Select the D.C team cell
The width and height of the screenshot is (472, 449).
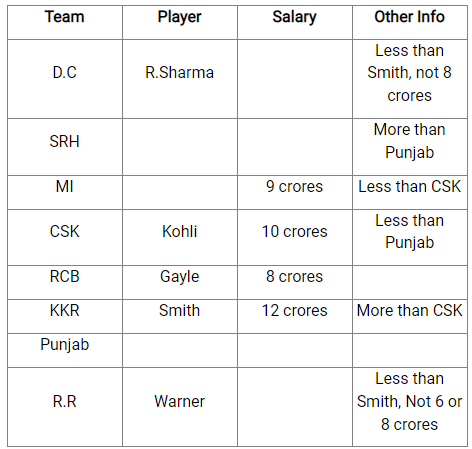coord(65,79)
